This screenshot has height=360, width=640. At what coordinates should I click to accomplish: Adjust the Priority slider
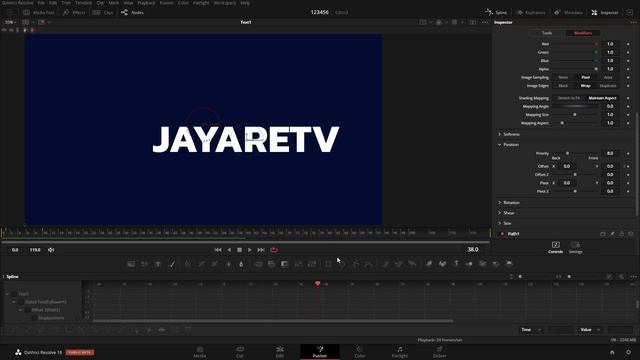pos(576,153)
